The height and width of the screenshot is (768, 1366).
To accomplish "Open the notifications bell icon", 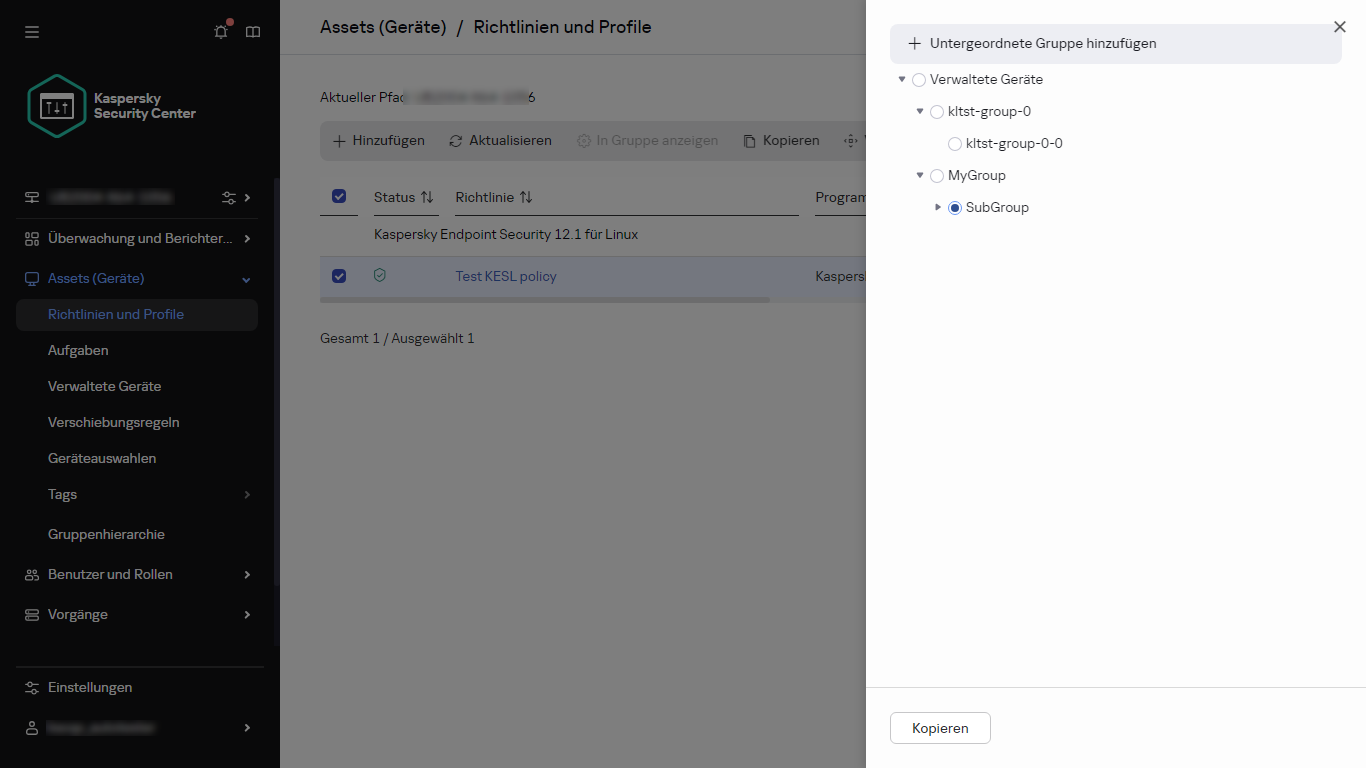I will tap(221, 32).
